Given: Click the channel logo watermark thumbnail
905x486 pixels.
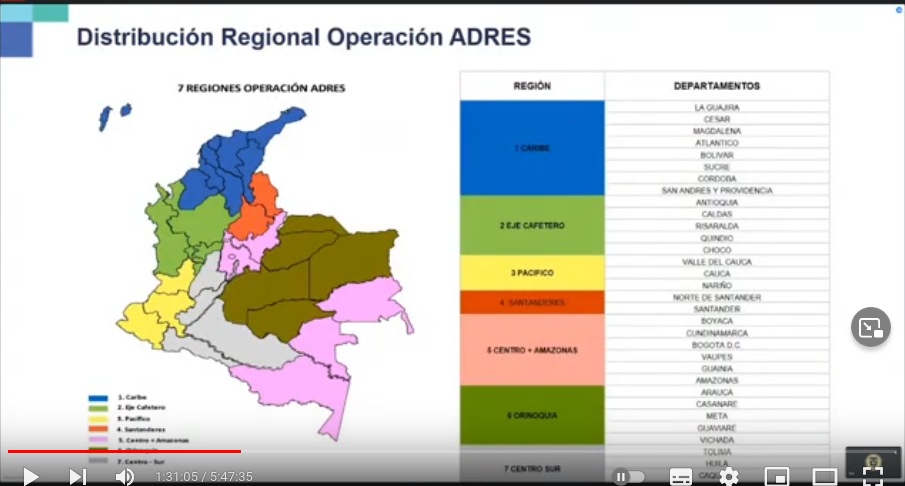Looking at the screenshot, I should (873, 461).
